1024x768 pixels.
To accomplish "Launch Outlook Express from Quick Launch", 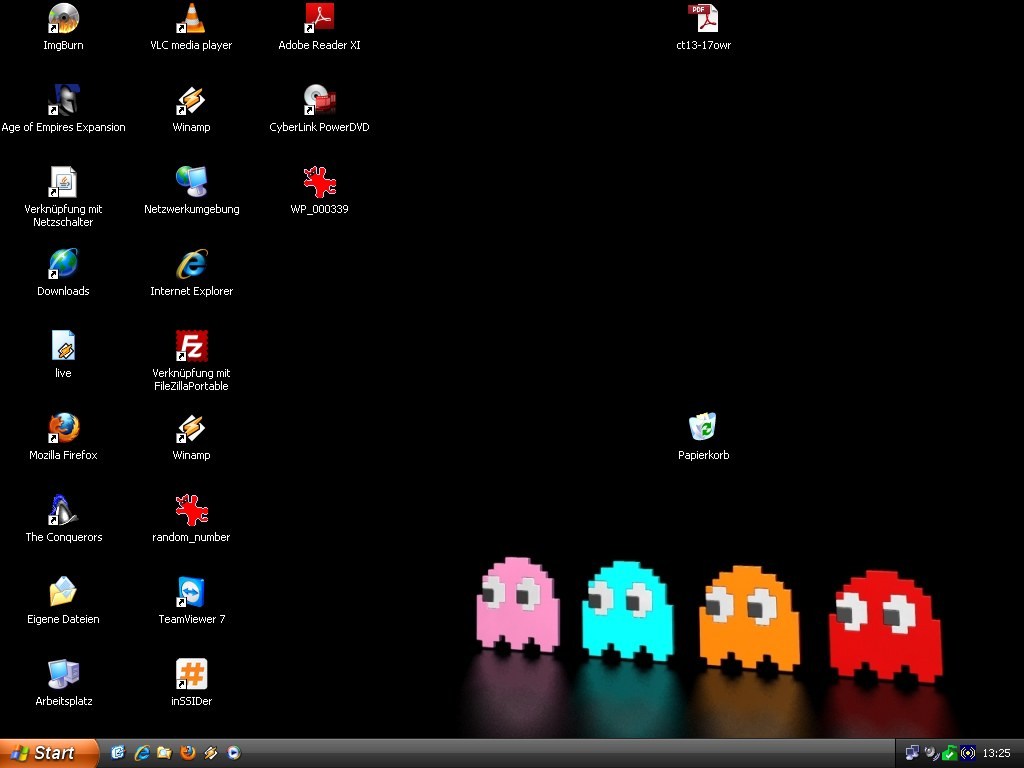I will [x=118, y=753].
